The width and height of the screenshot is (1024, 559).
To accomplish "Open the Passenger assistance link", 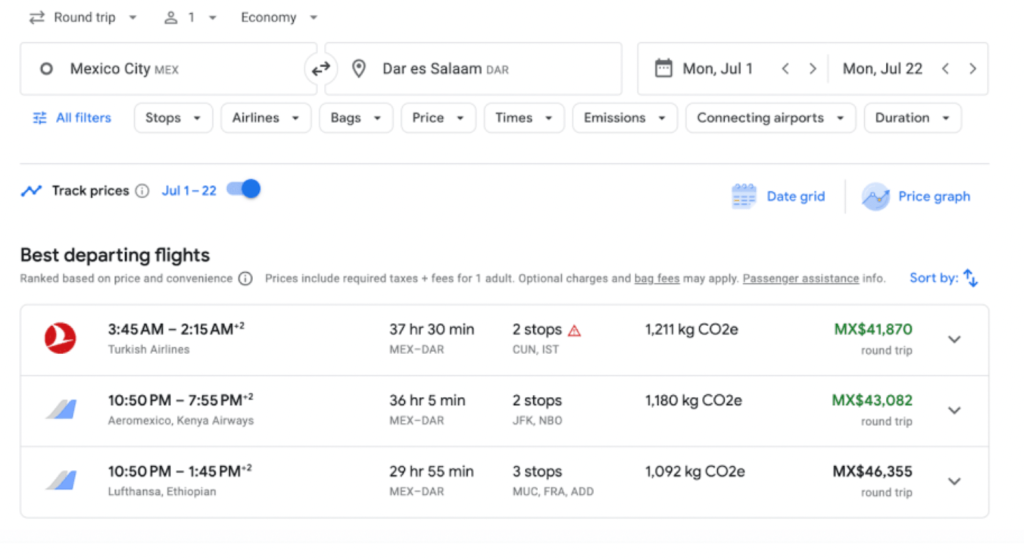I will coord(800,279).
